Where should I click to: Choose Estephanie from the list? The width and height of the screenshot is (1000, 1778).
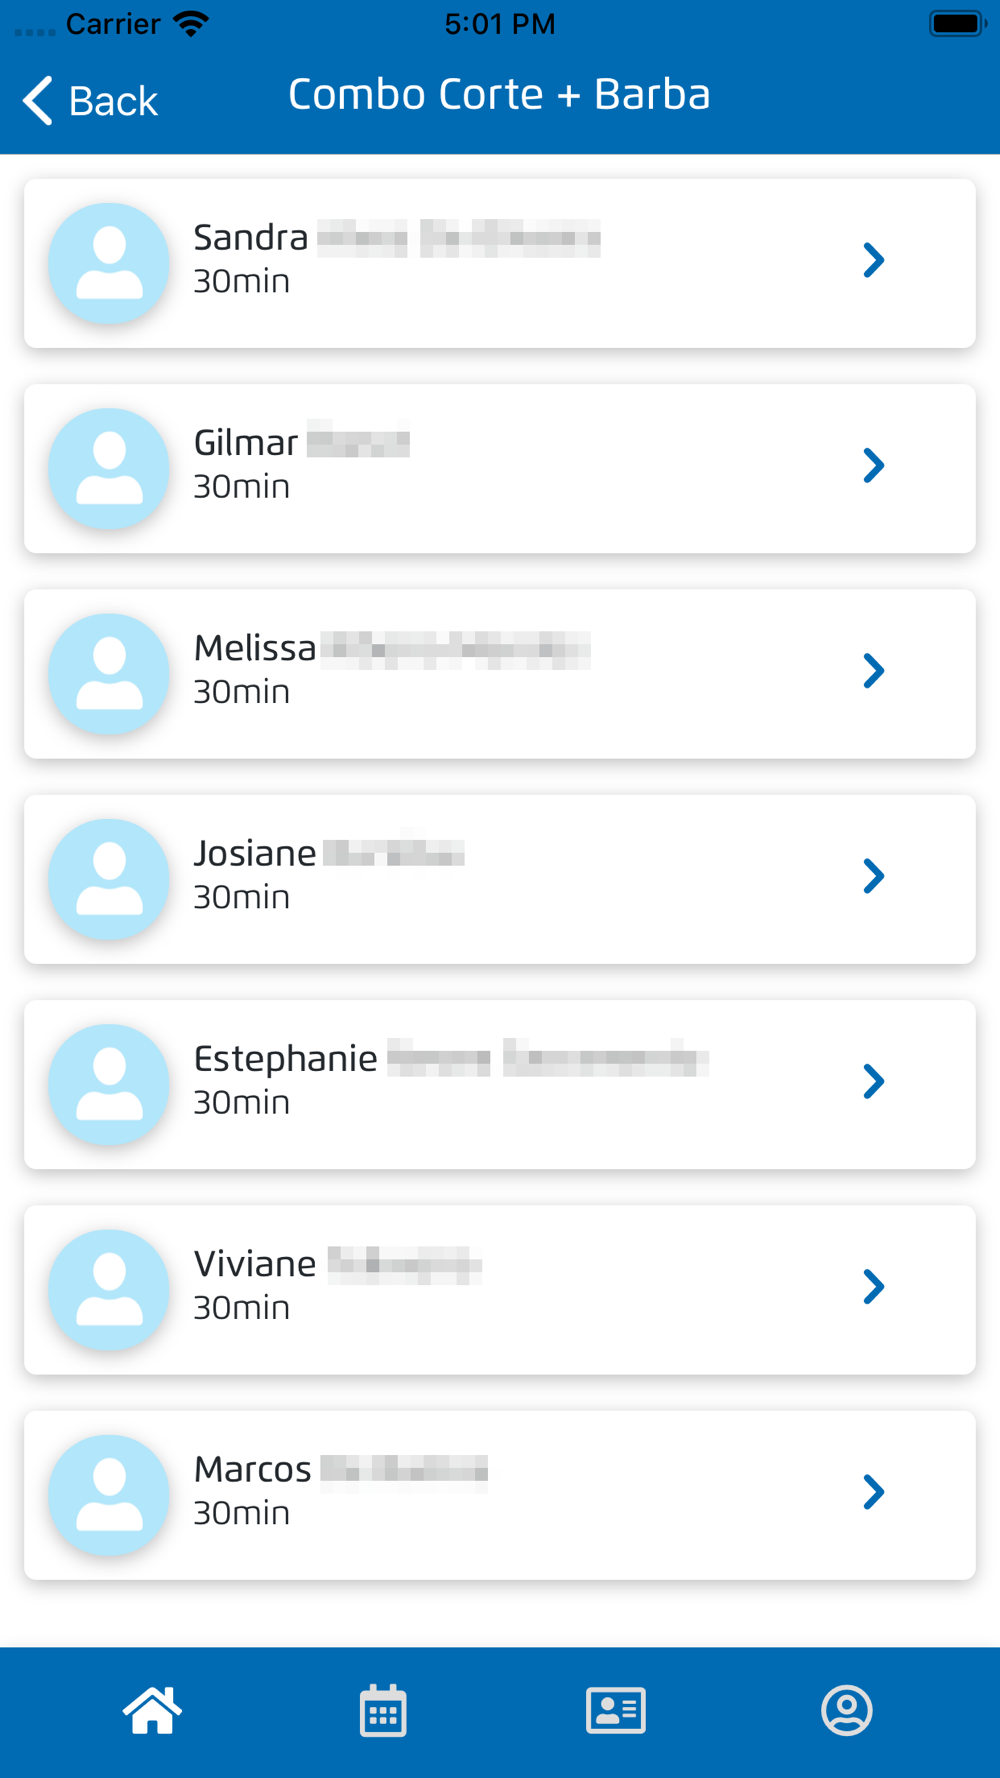click(500, 1085)
